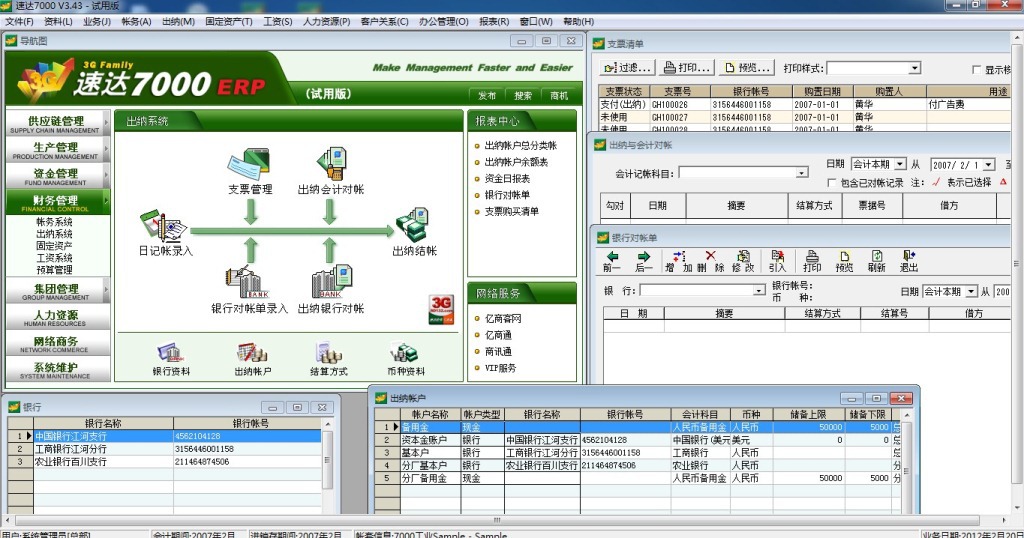This screenshot has width=1024, height=538.
Task: Open 系统维护 sidebar section
Action: point(57,370)
